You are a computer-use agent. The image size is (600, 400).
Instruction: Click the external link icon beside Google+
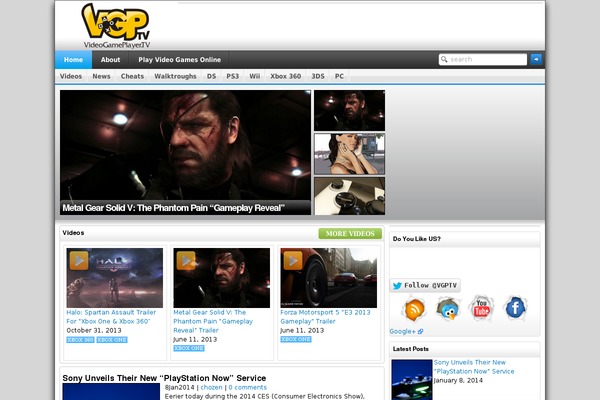(420, 331)
